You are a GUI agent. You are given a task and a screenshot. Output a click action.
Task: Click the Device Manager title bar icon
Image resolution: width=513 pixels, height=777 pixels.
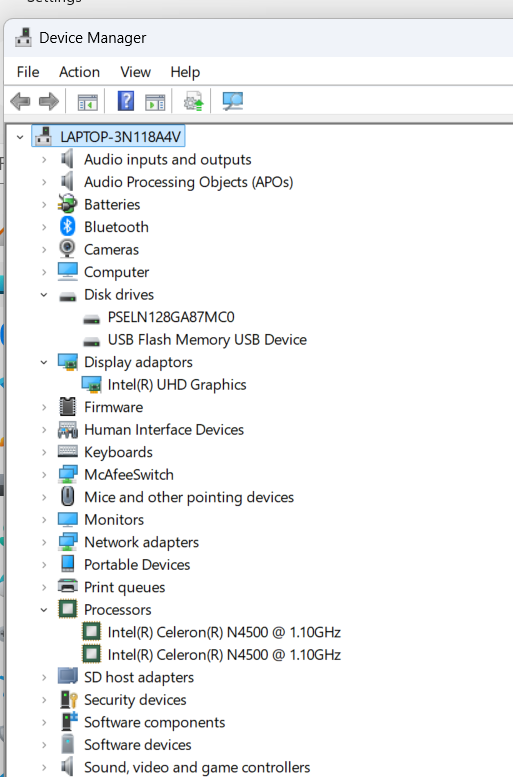(23, 38)
